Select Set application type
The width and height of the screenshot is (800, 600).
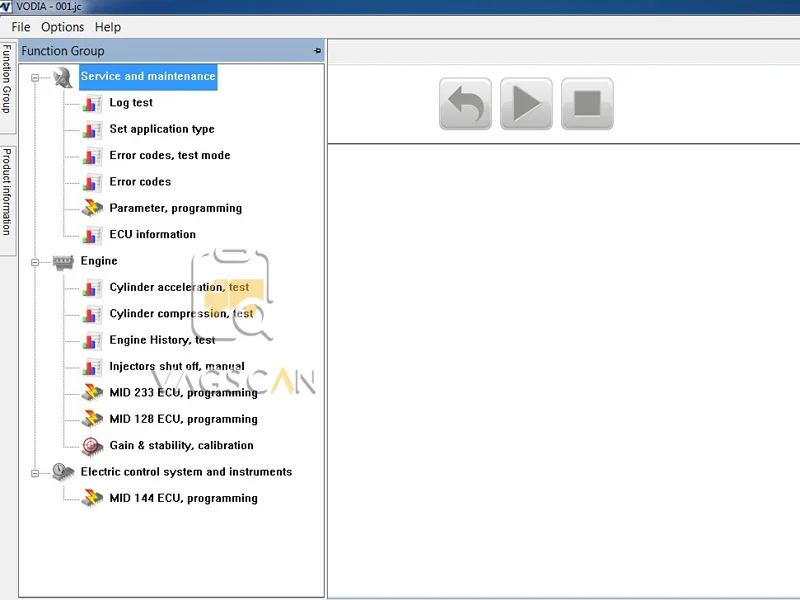(162, 129)
